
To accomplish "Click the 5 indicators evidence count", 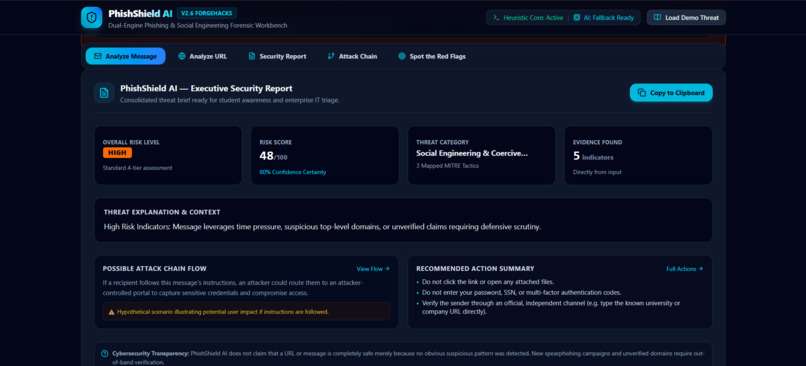I will point(593,156).
